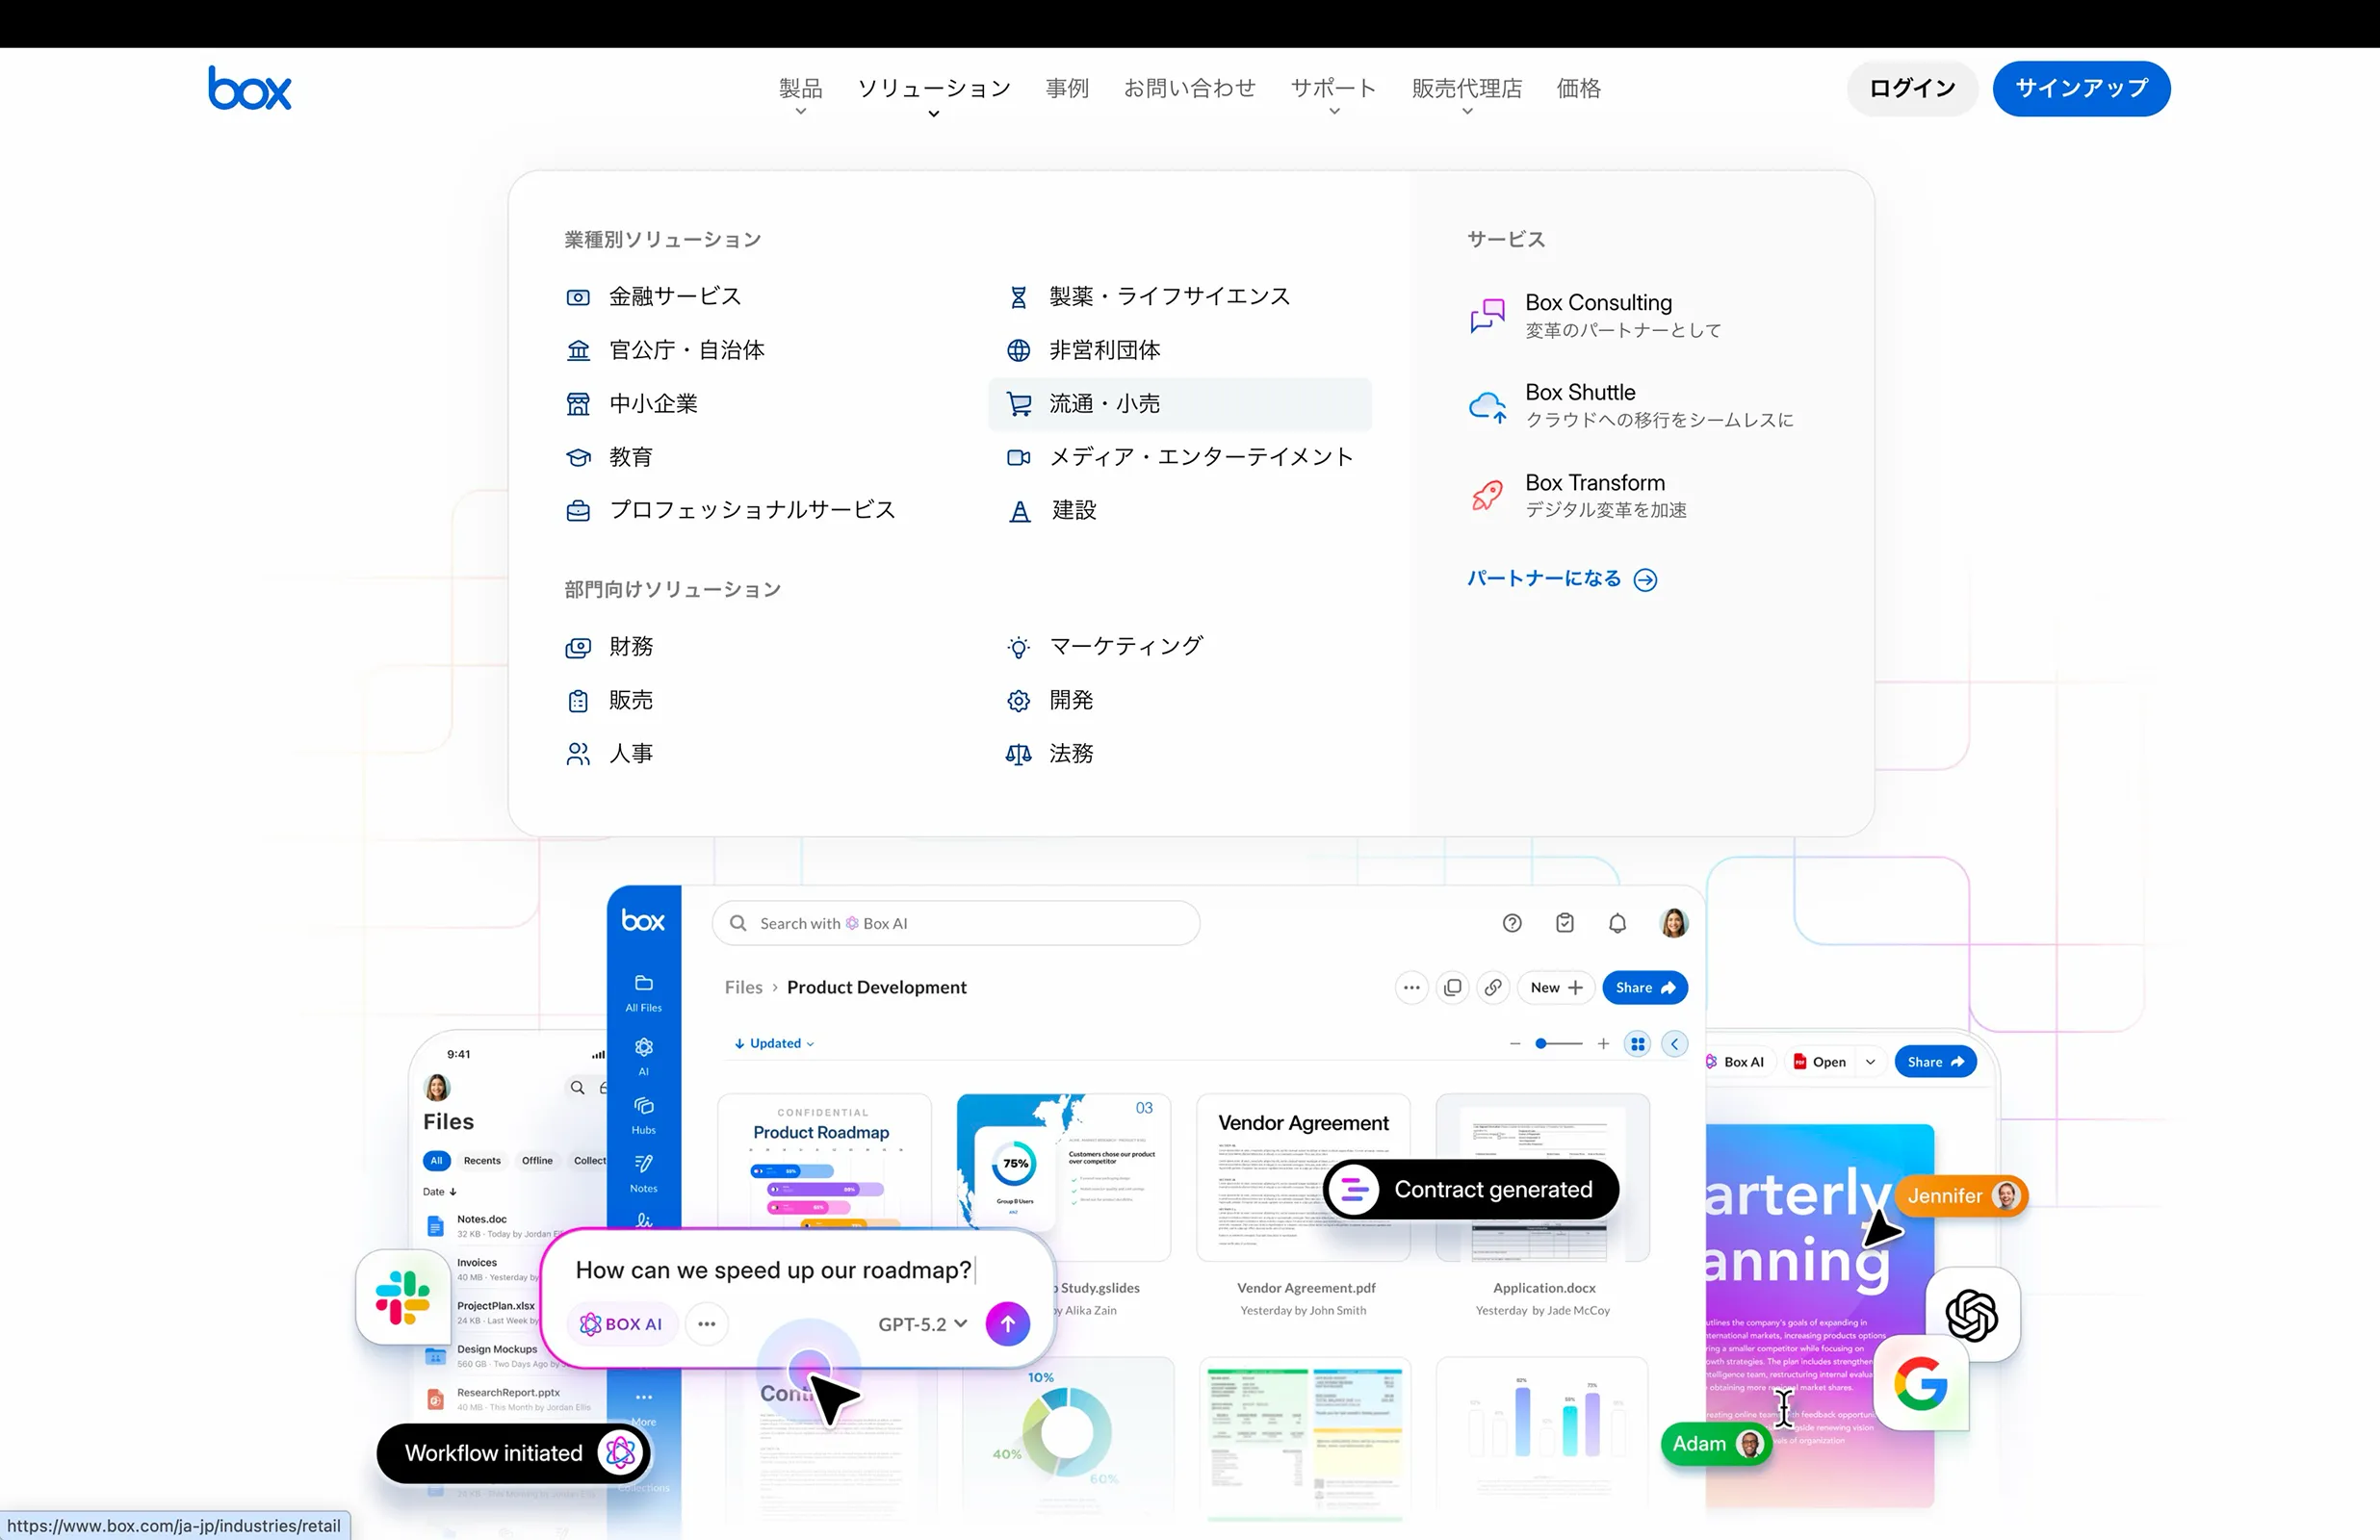
Task: Click the arrow circle beside パートナーになる
Action: click(1645, 580)
